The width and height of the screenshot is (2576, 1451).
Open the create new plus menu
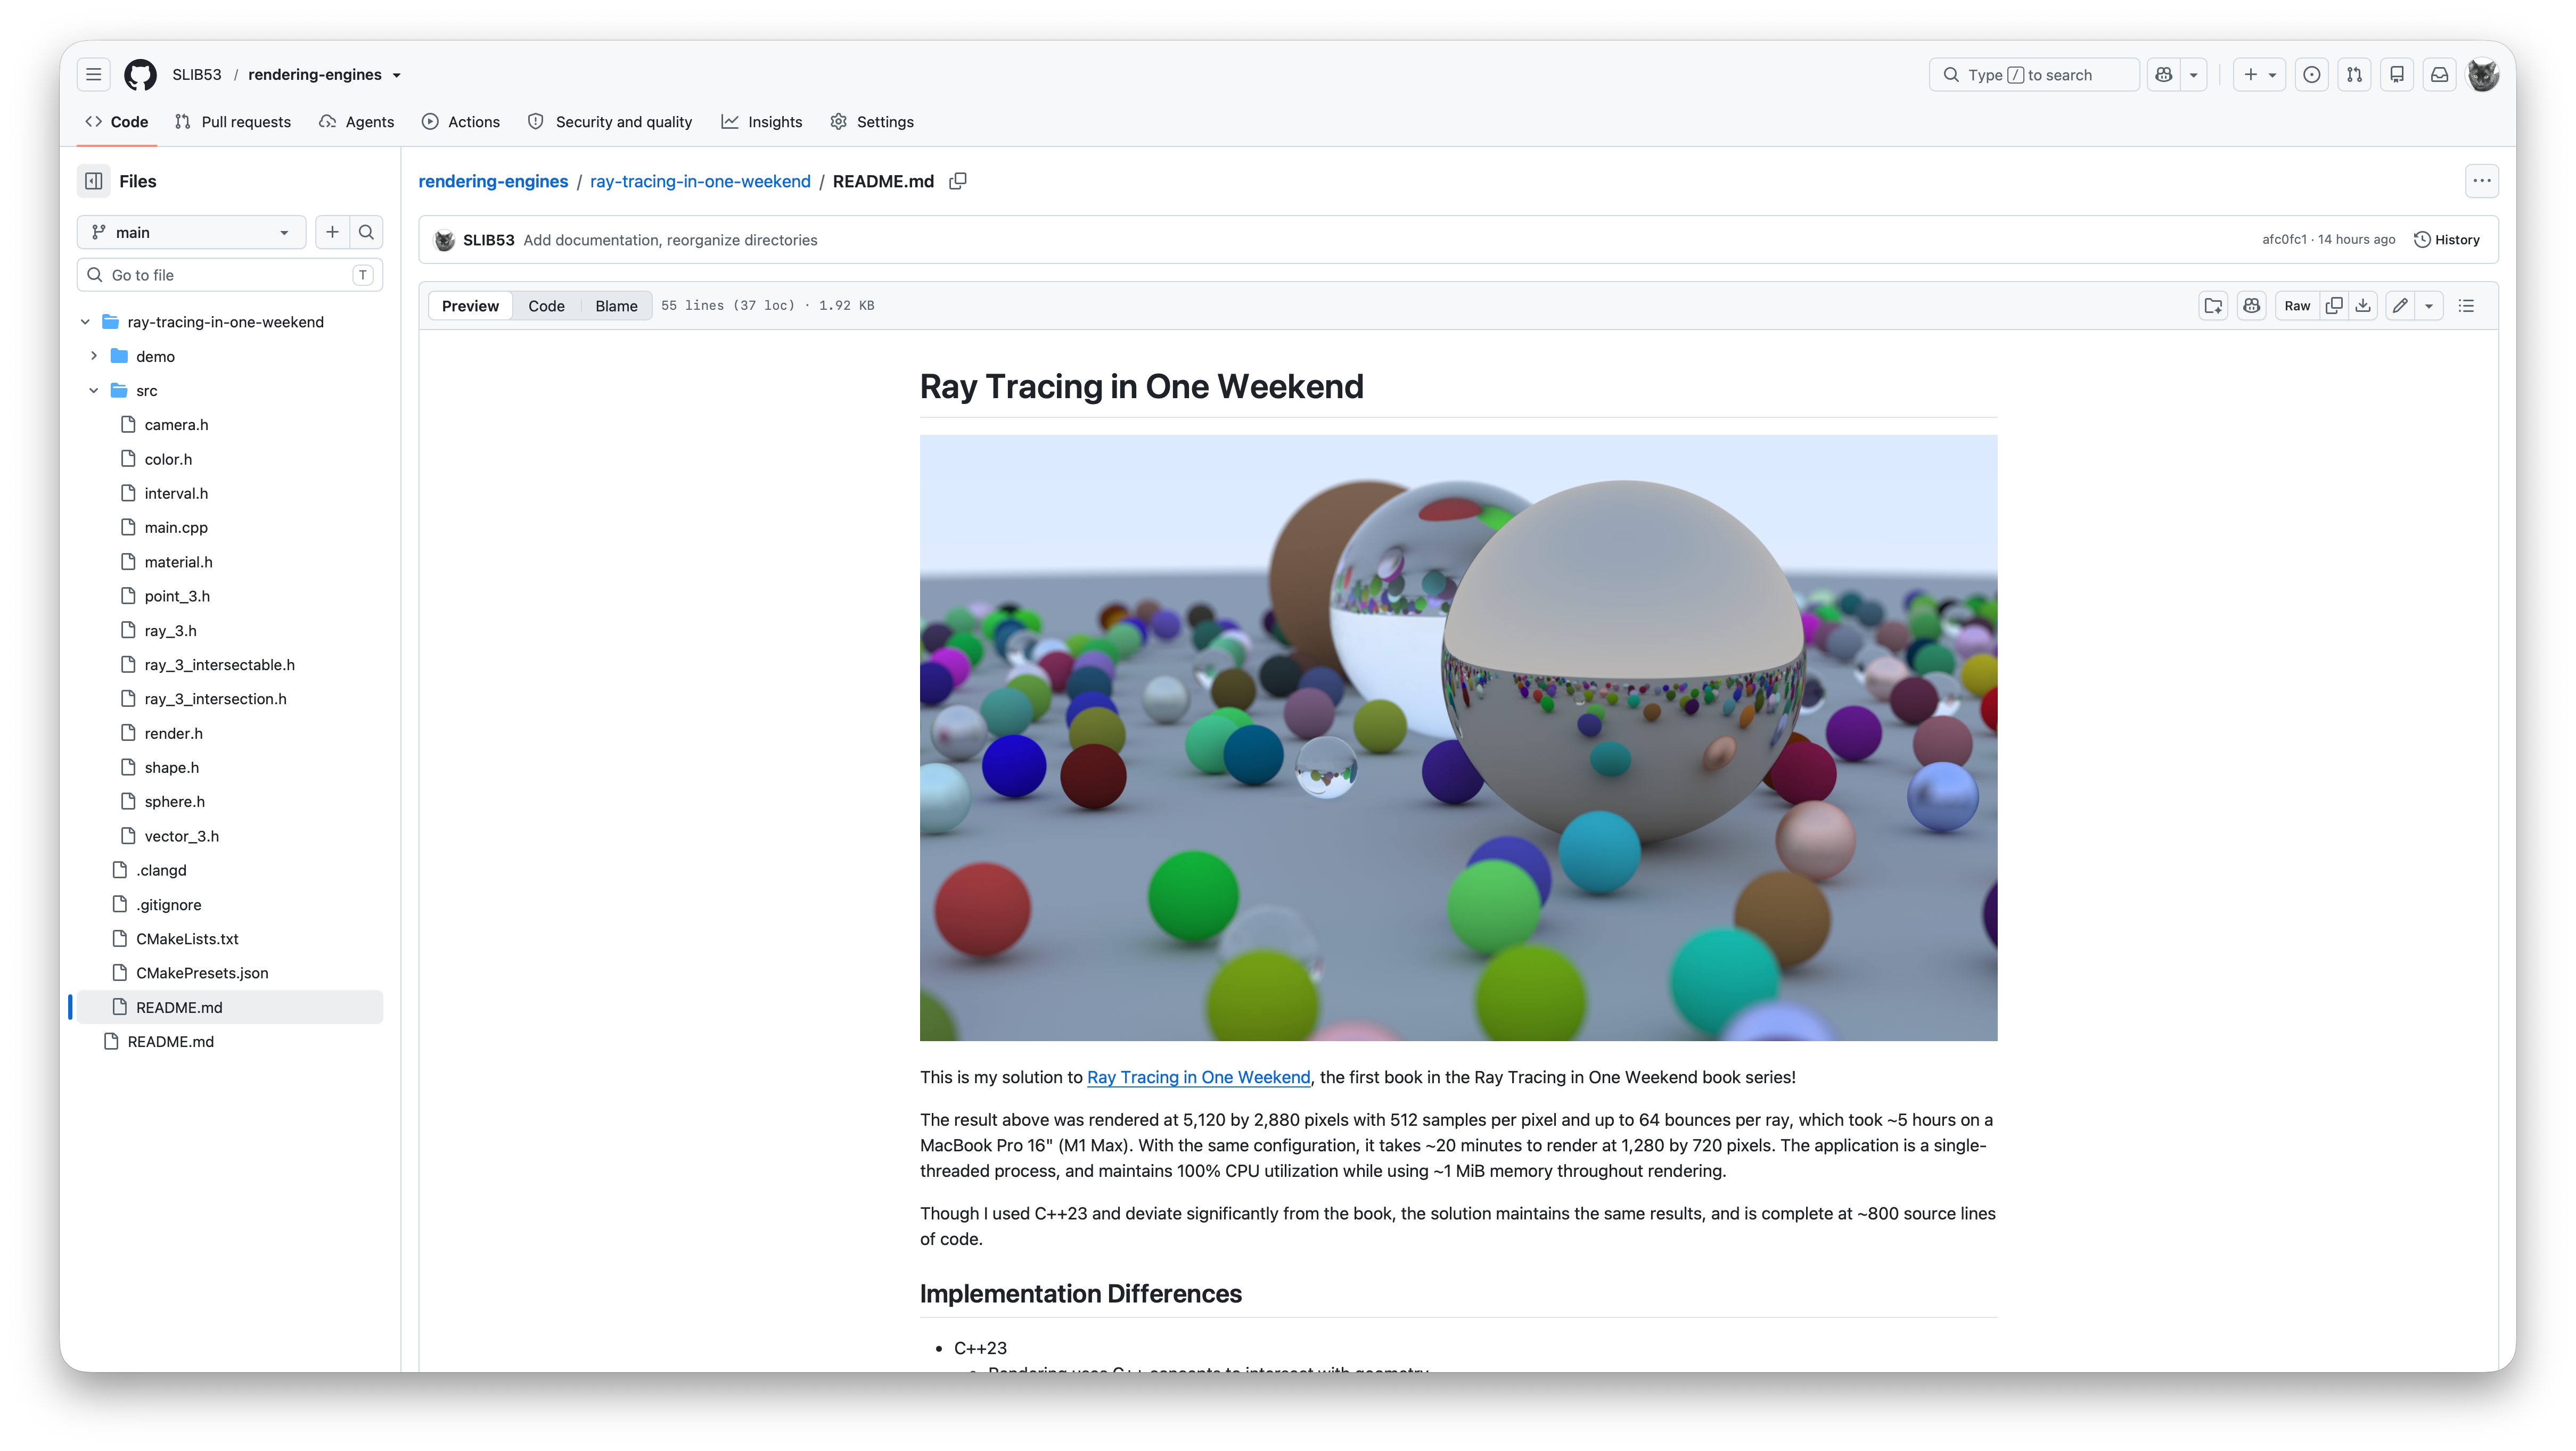(2259, 74)
